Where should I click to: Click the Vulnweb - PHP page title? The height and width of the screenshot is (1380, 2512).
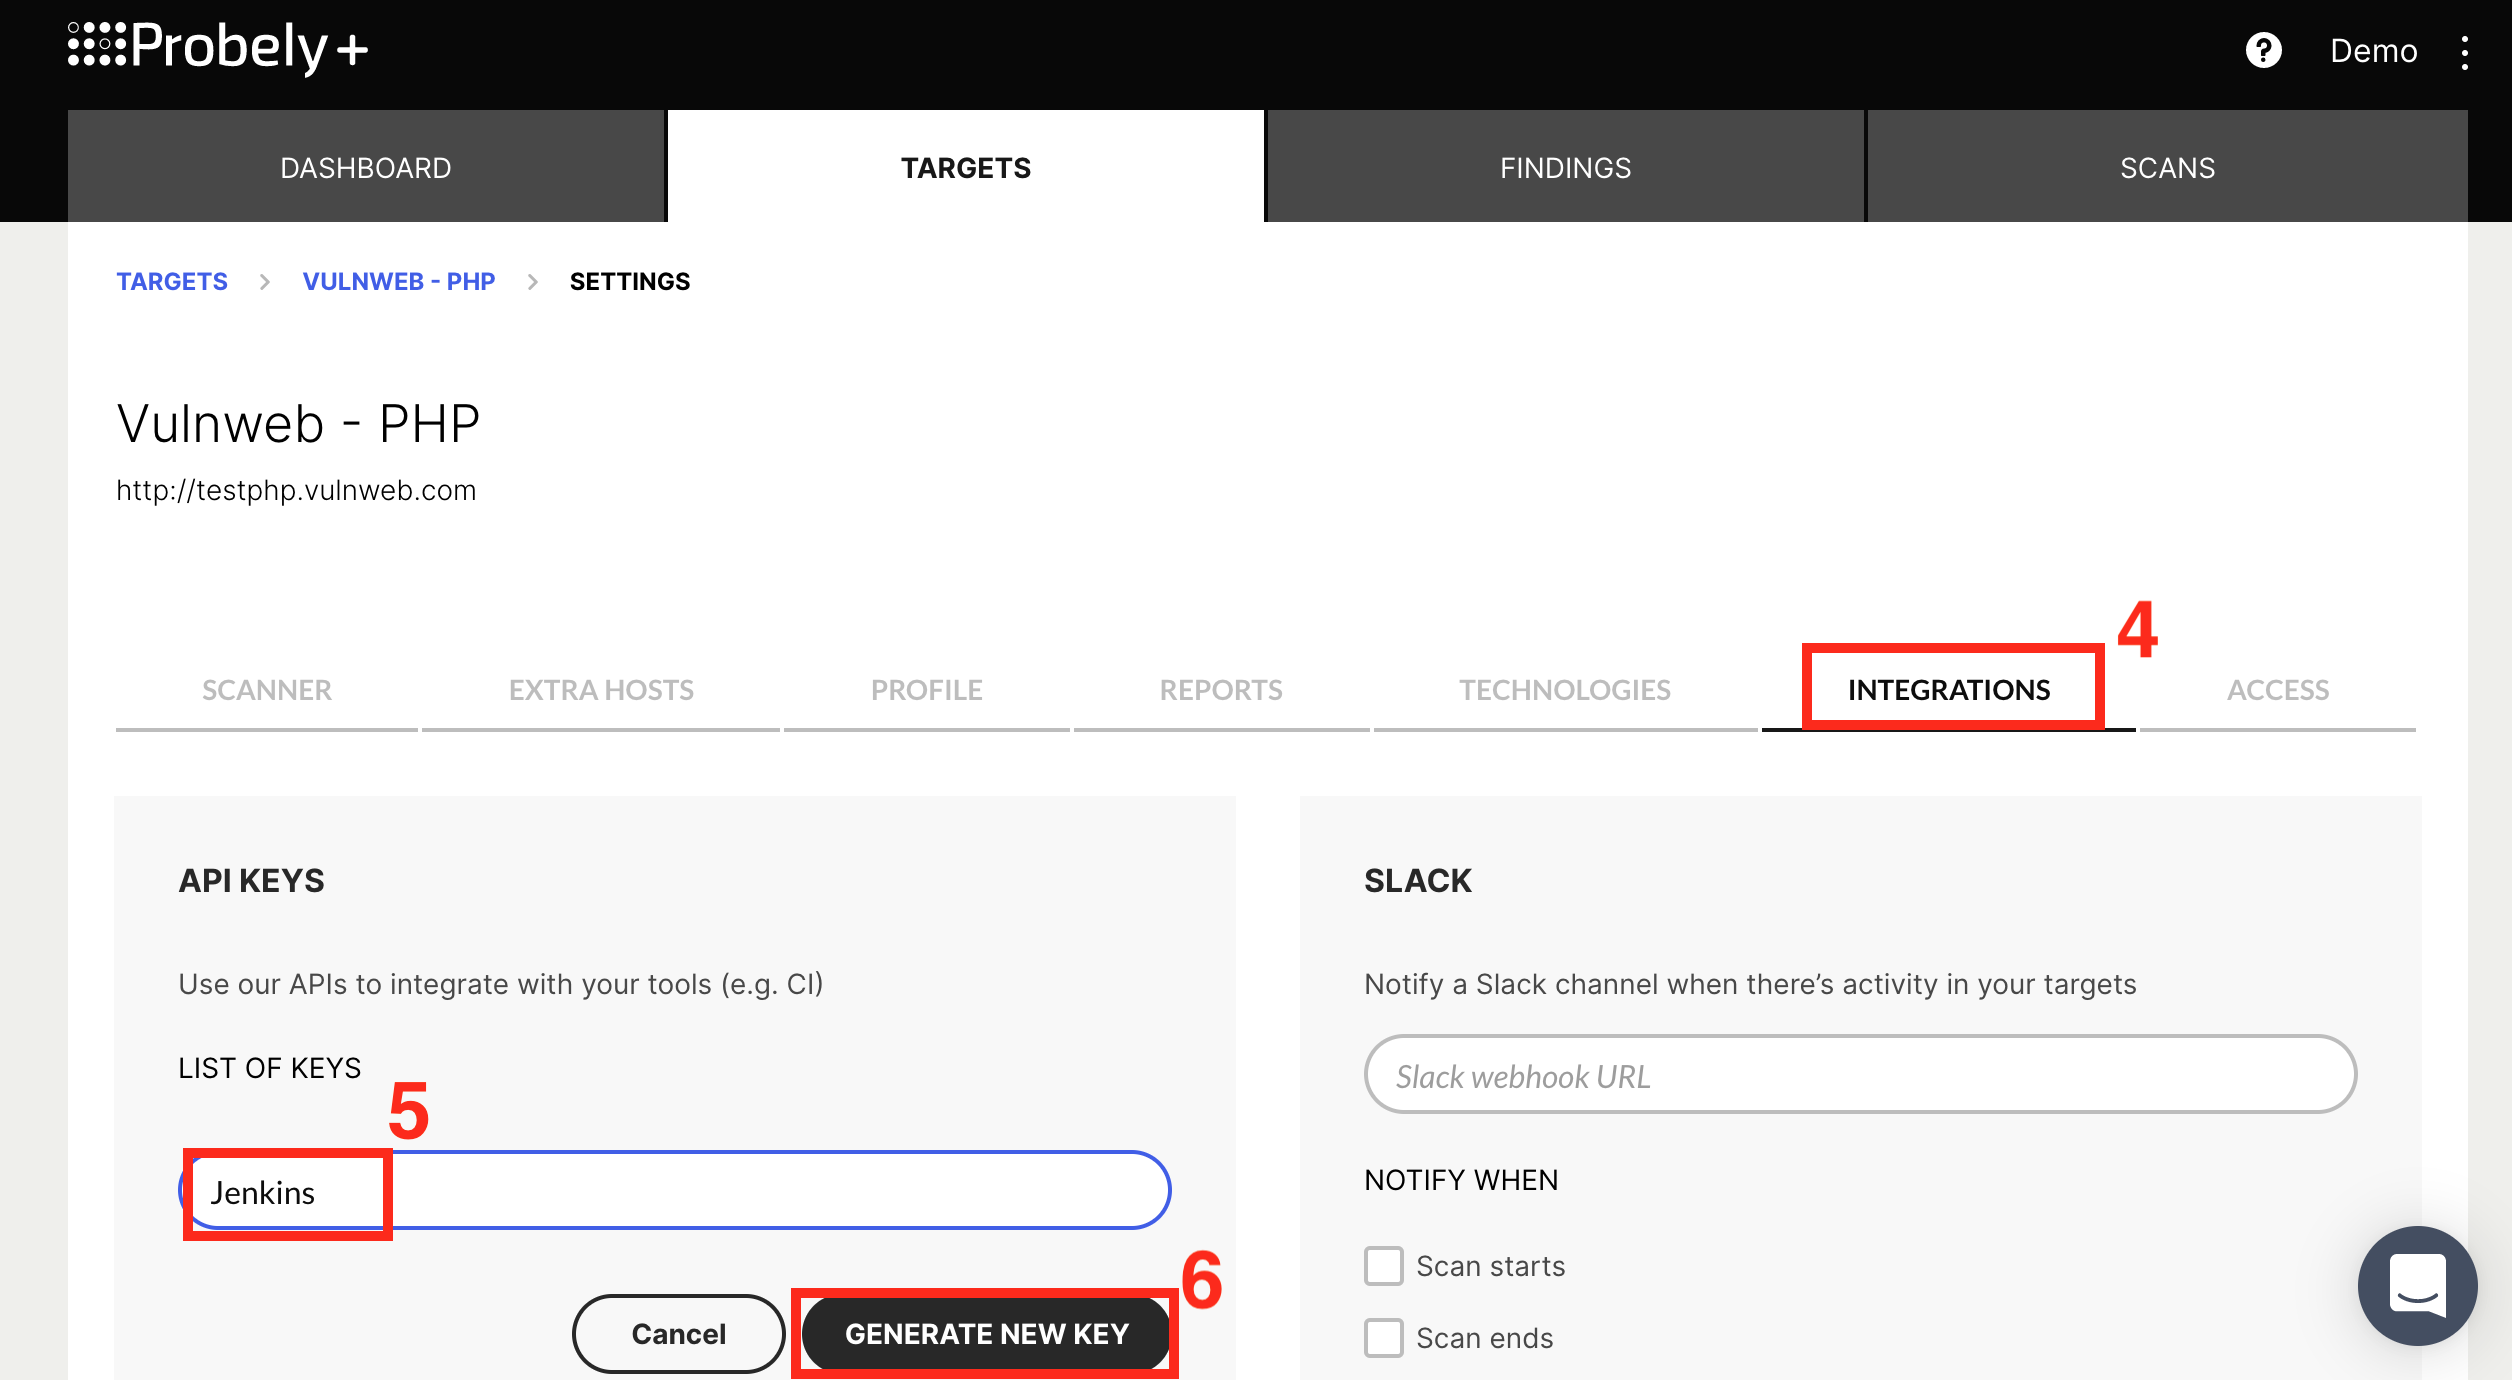[x=298, y=423]
